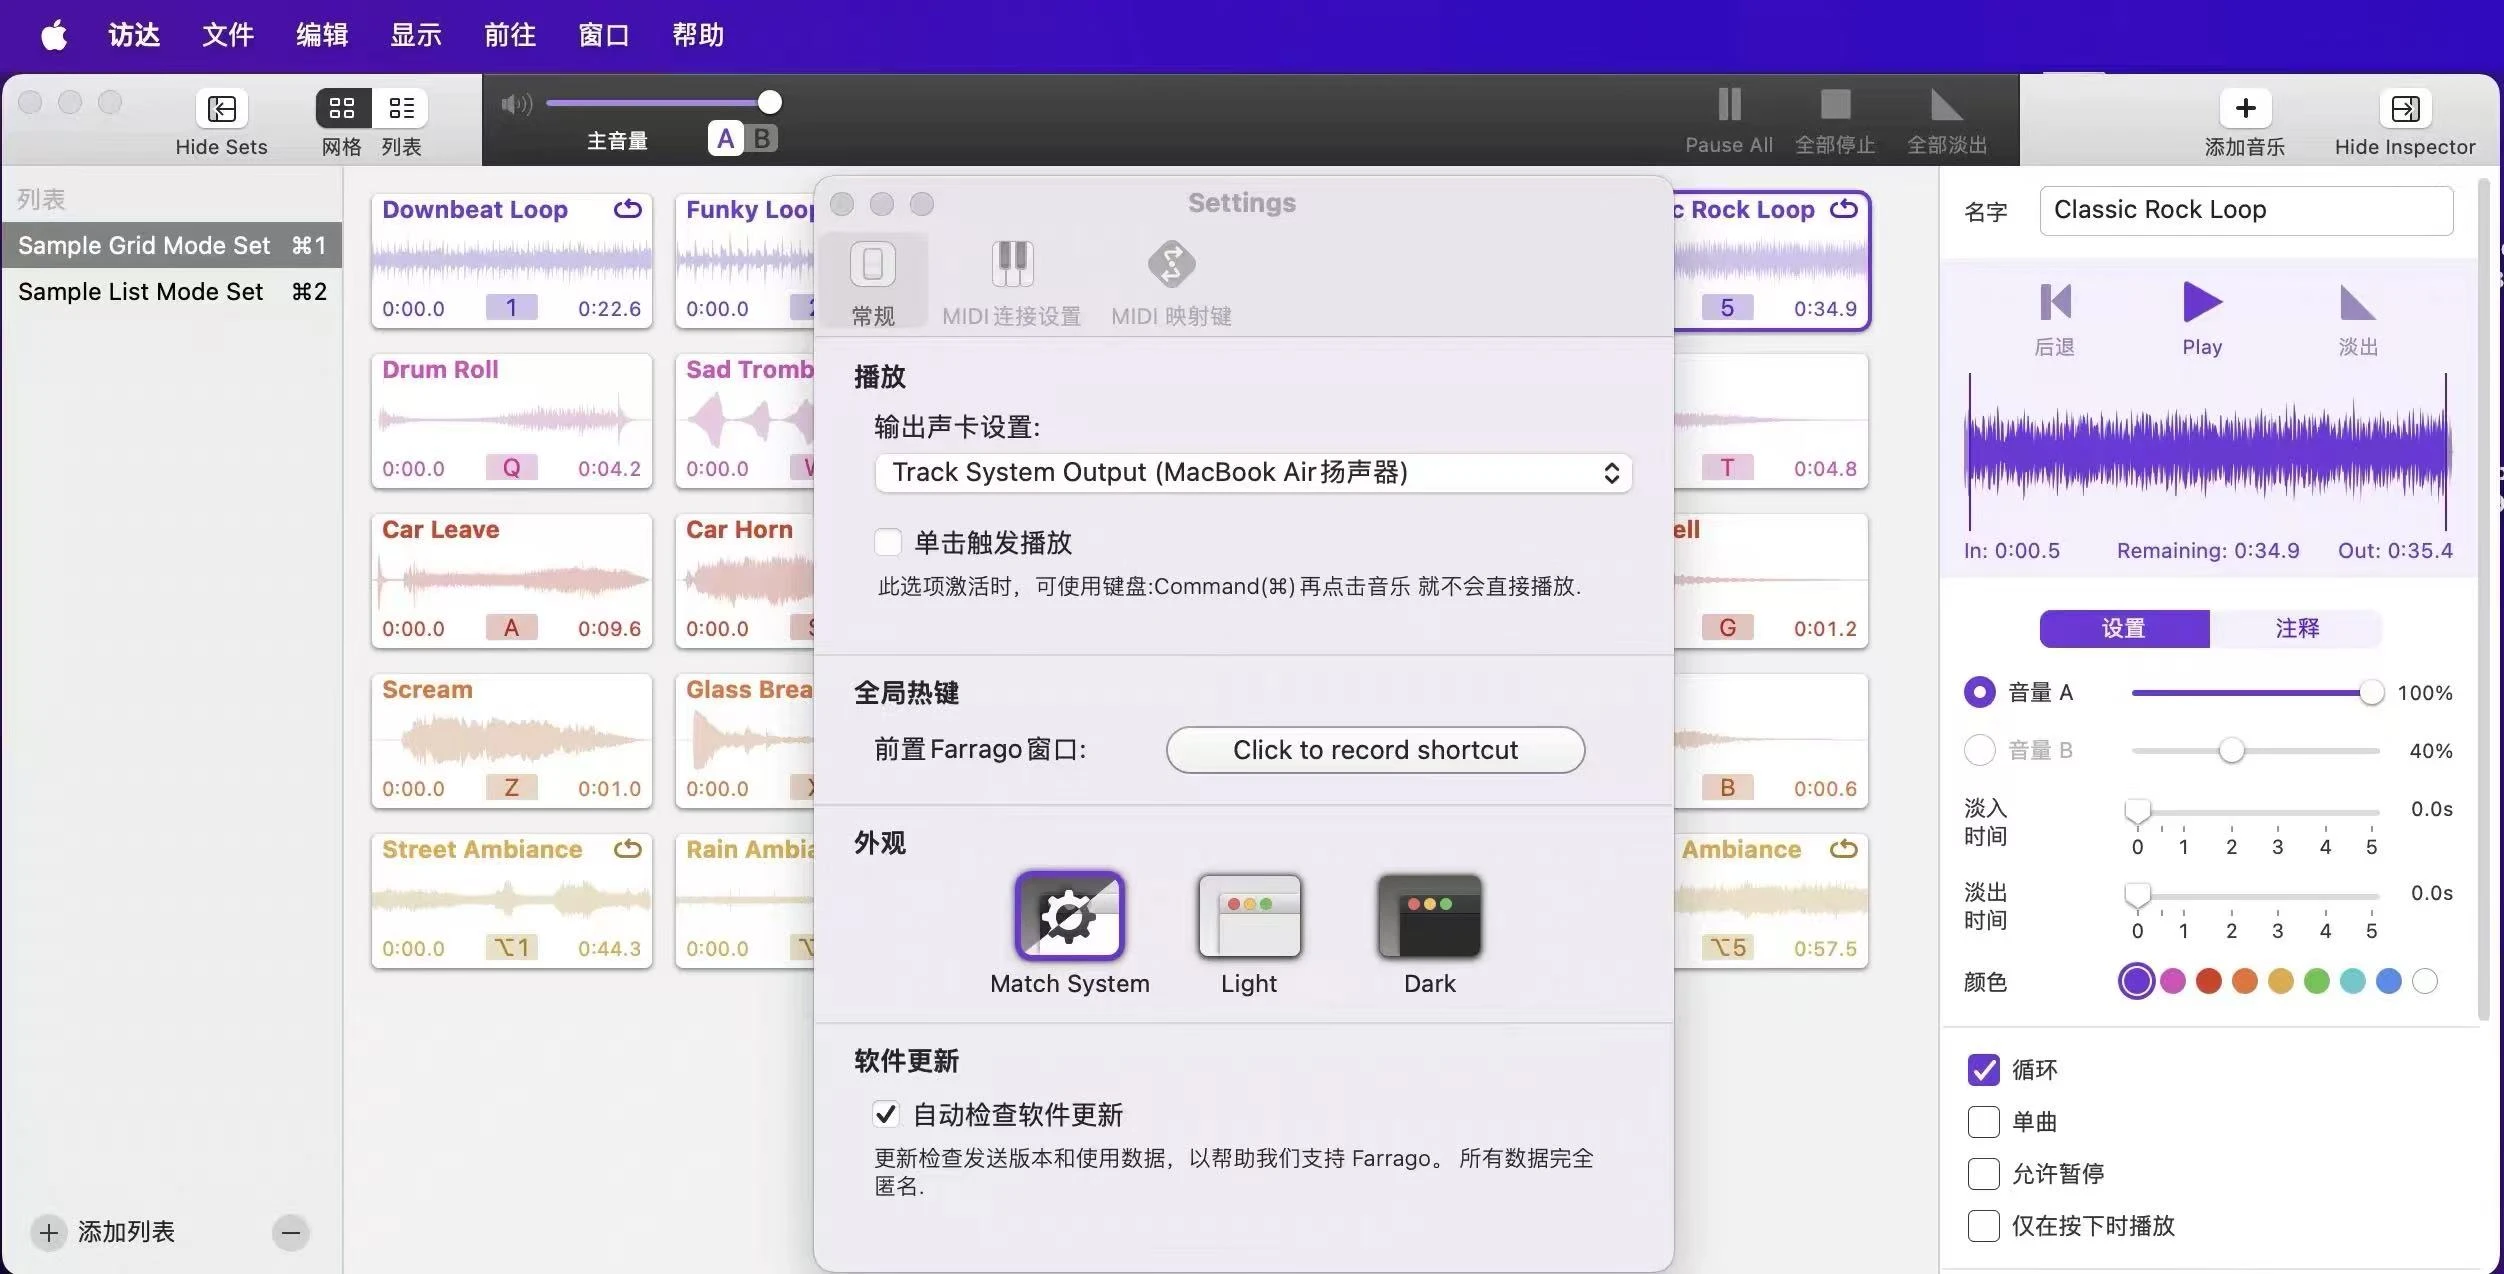Select master volume mode A
Image resolution: width=2504 pixels, height=1274 pixels.
726,138
